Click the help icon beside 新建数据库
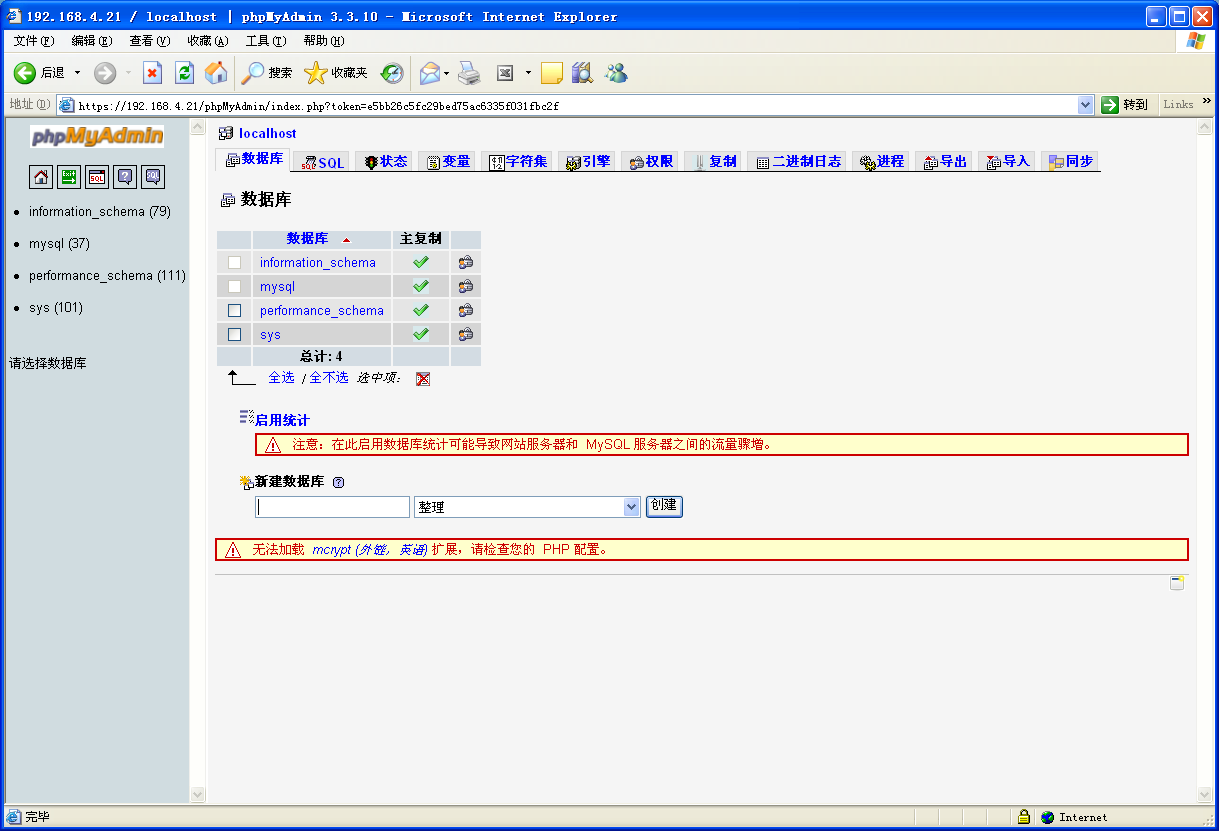1219x831 pixels. [338, 482]
